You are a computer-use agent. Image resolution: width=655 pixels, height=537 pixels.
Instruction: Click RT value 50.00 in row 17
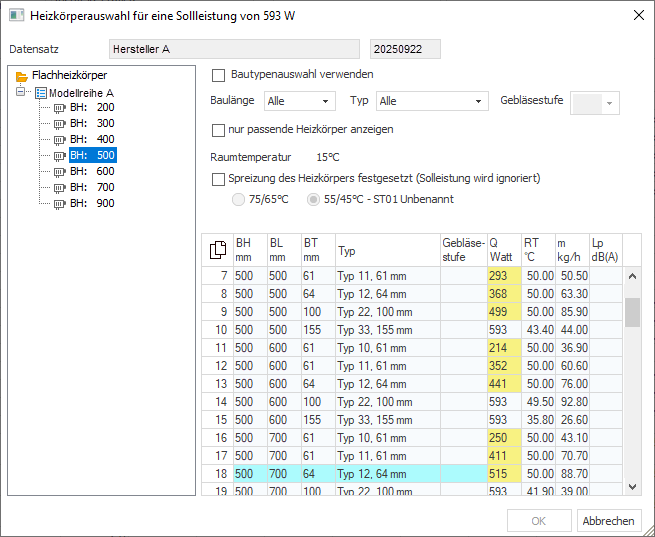tap(538, 456)
